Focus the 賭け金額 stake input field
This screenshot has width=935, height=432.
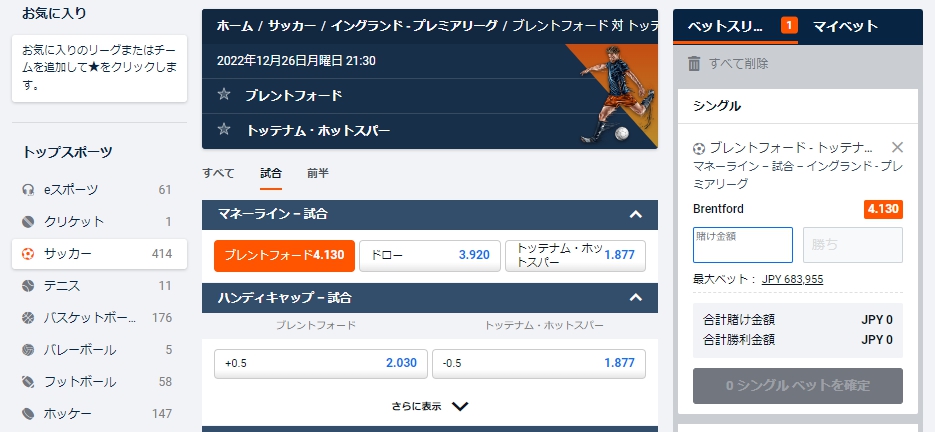(x=742, y=245)
